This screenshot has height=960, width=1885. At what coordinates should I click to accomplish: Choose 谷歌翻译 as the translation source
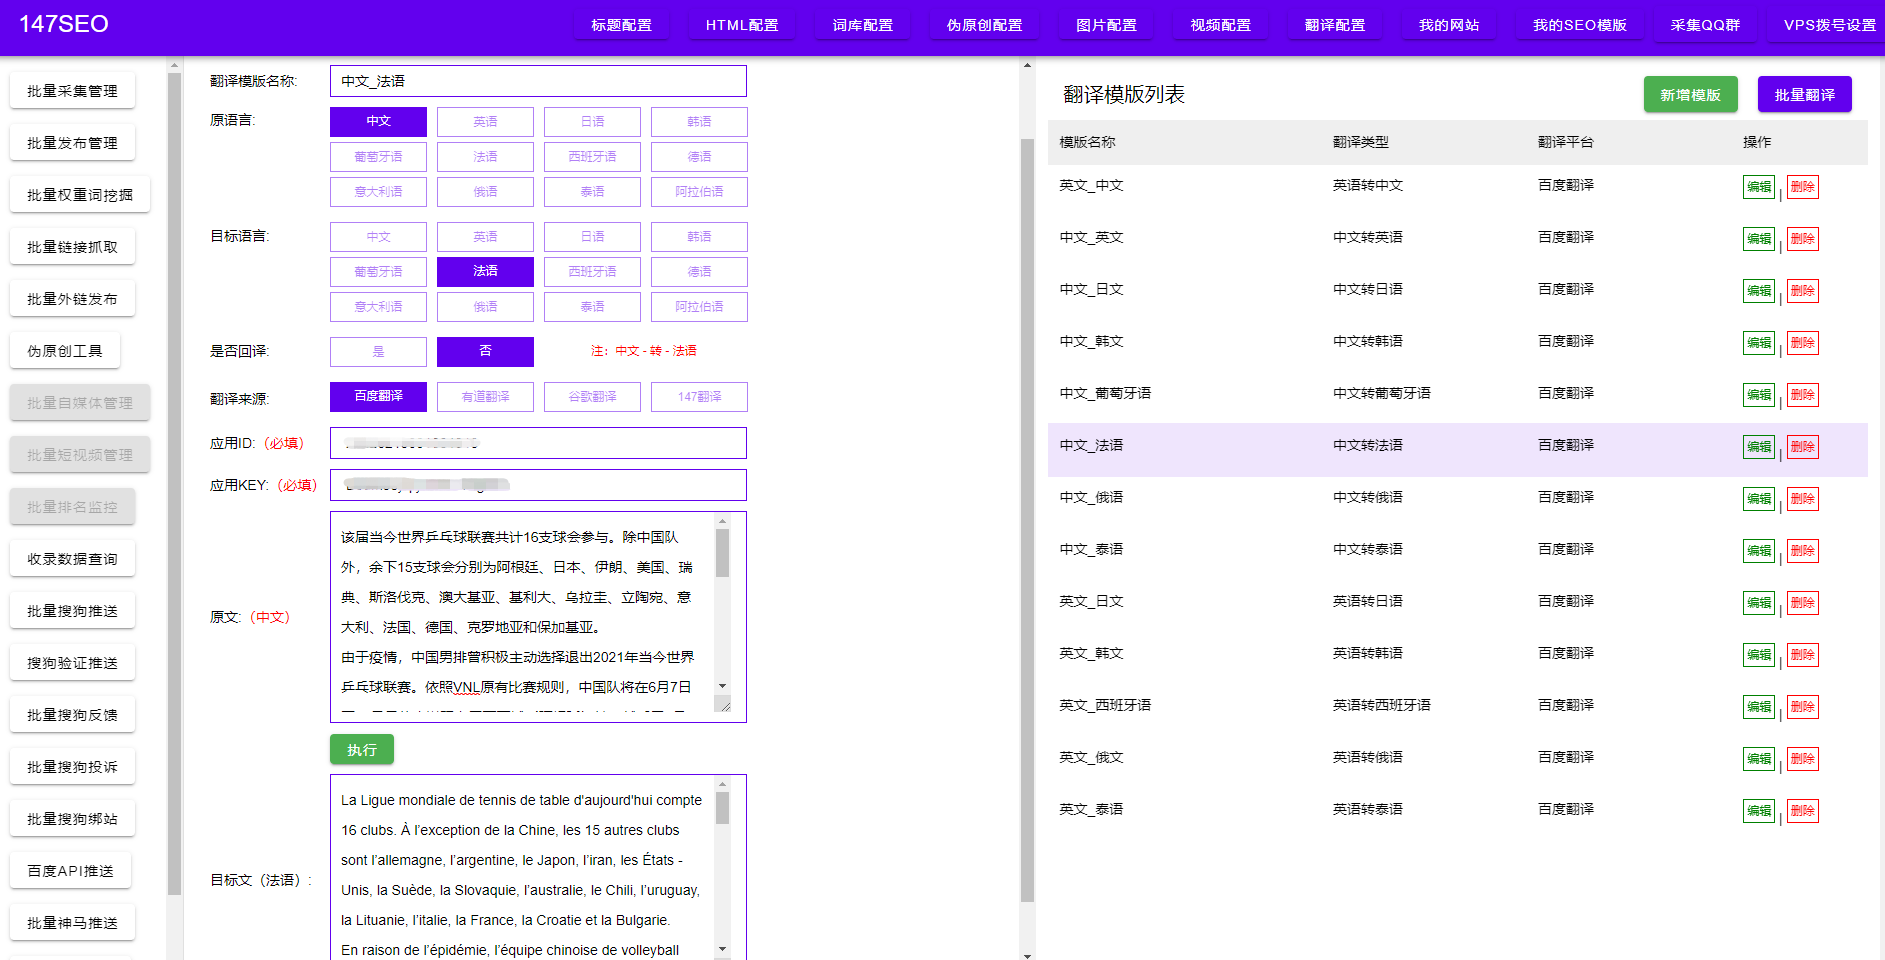592,396
